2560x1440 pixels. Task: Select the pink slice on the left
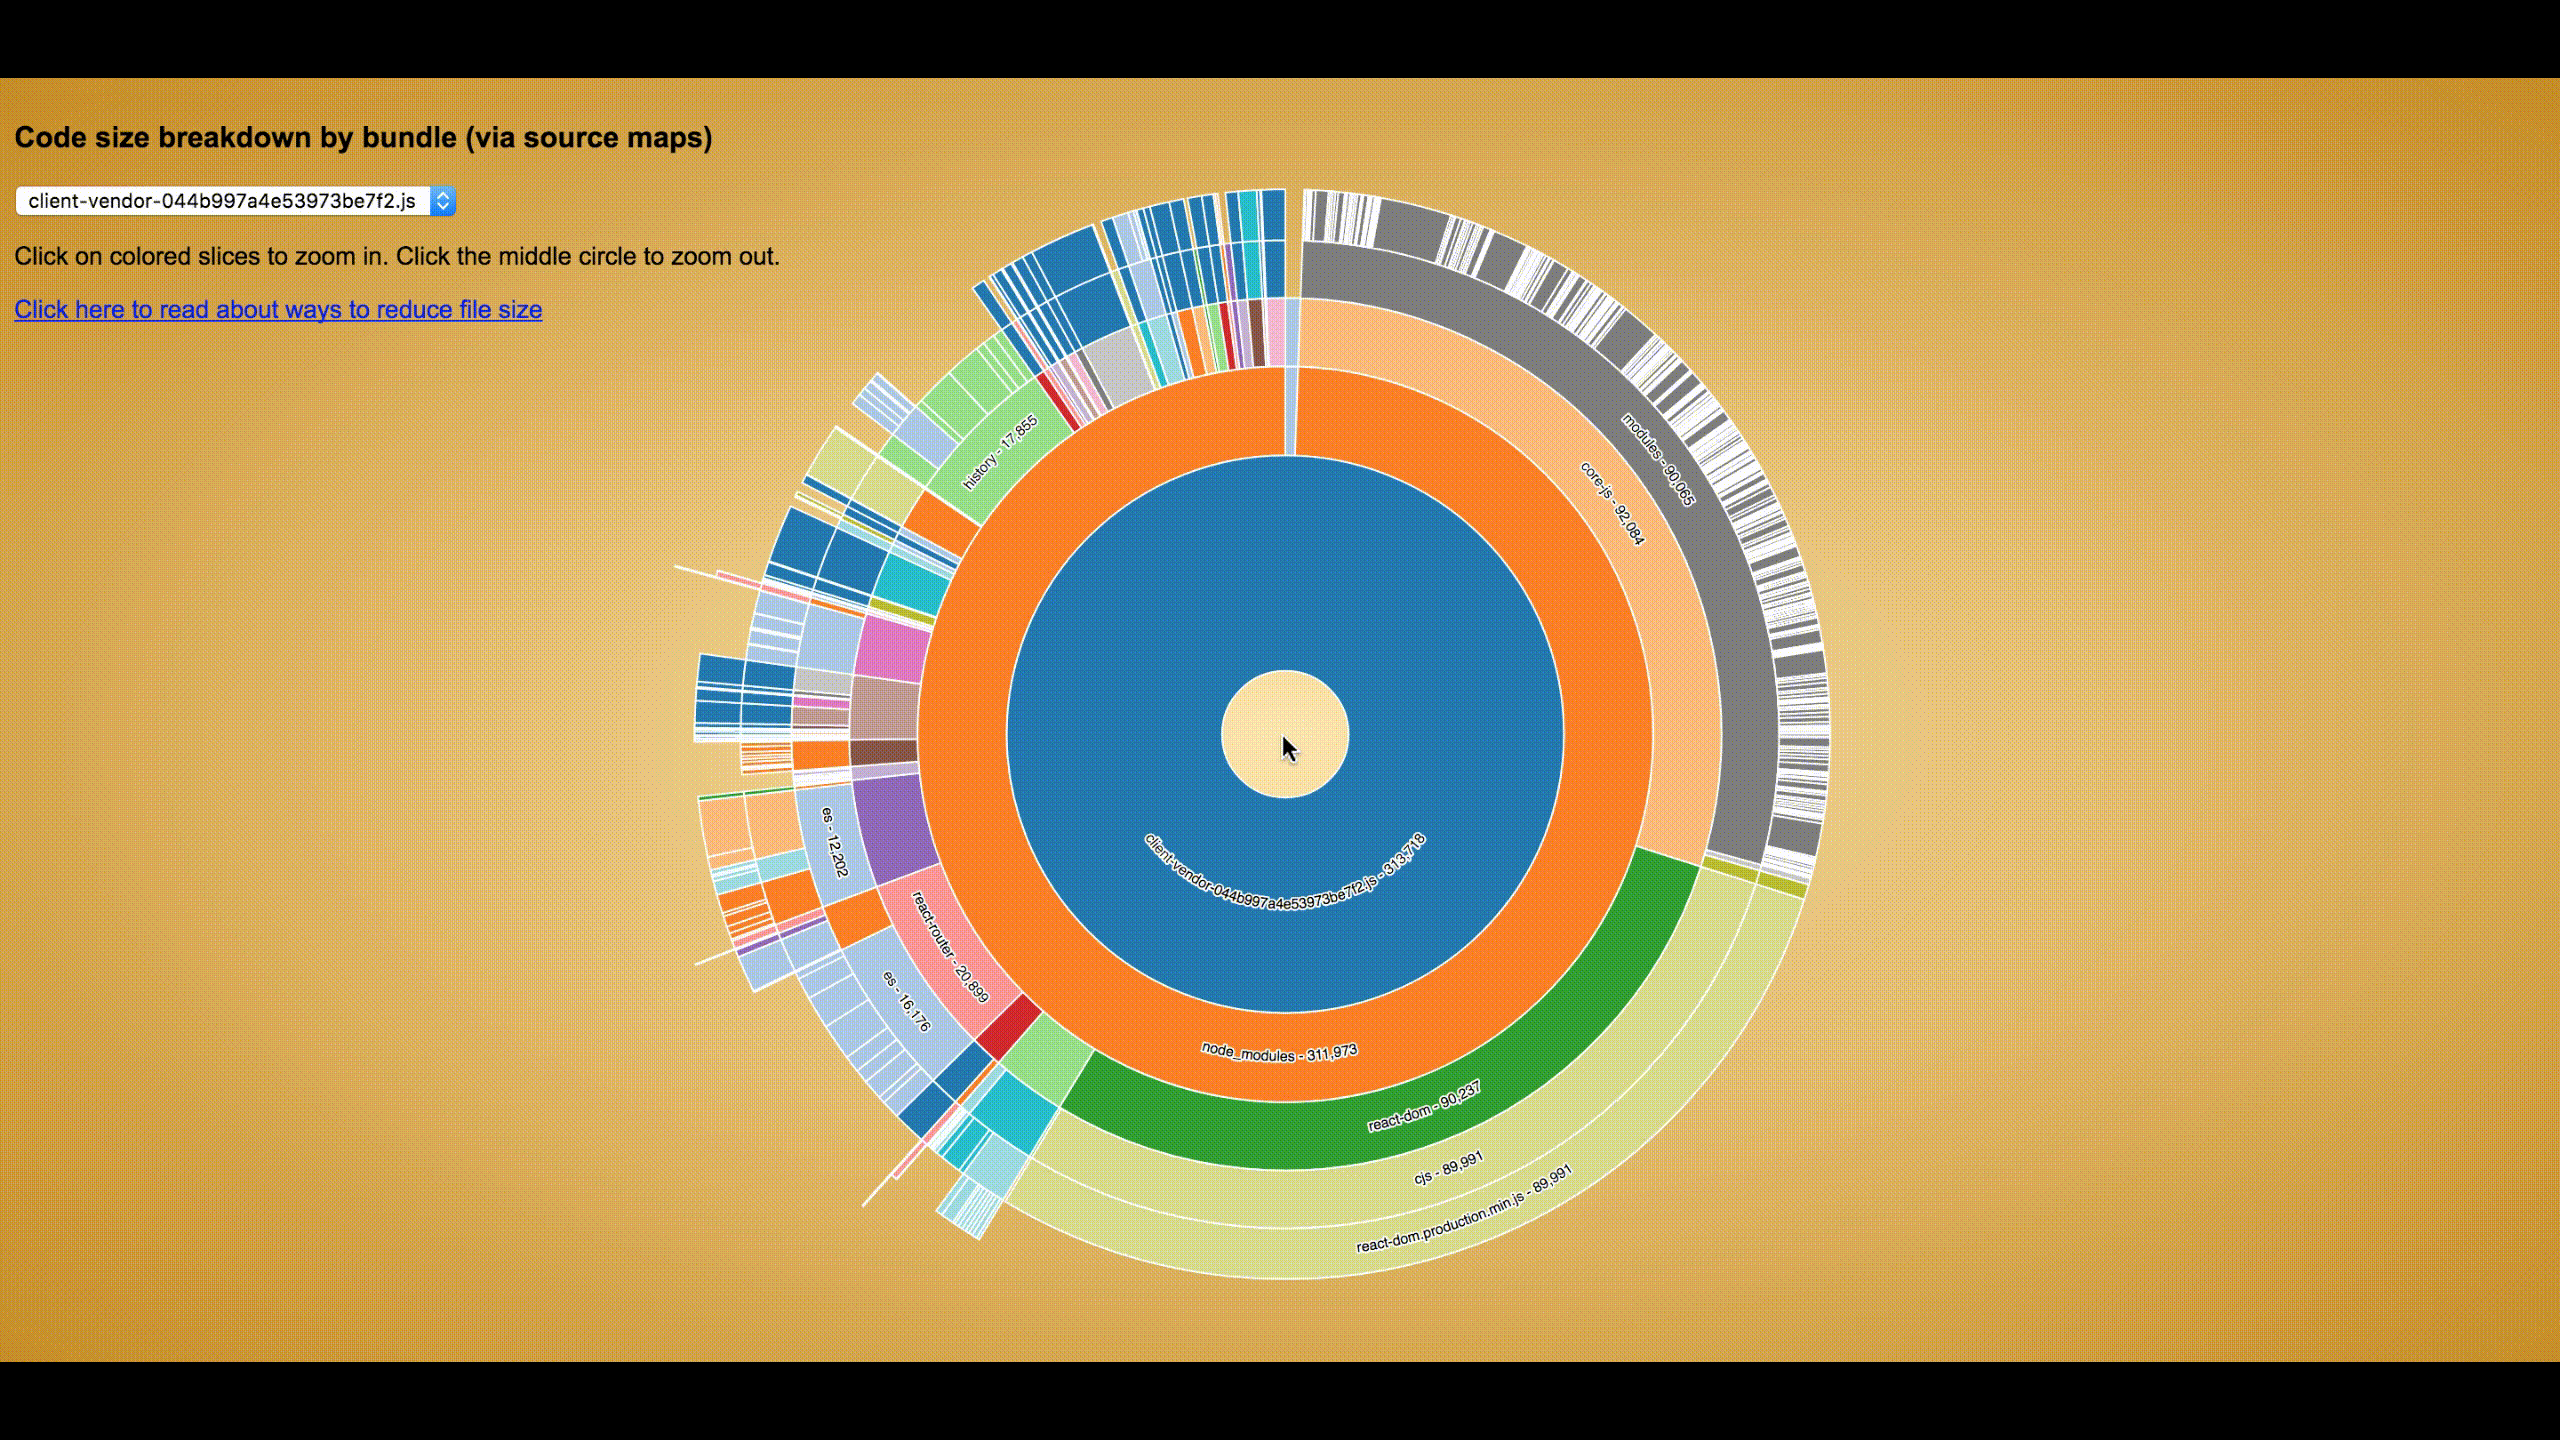coord(893,650)
